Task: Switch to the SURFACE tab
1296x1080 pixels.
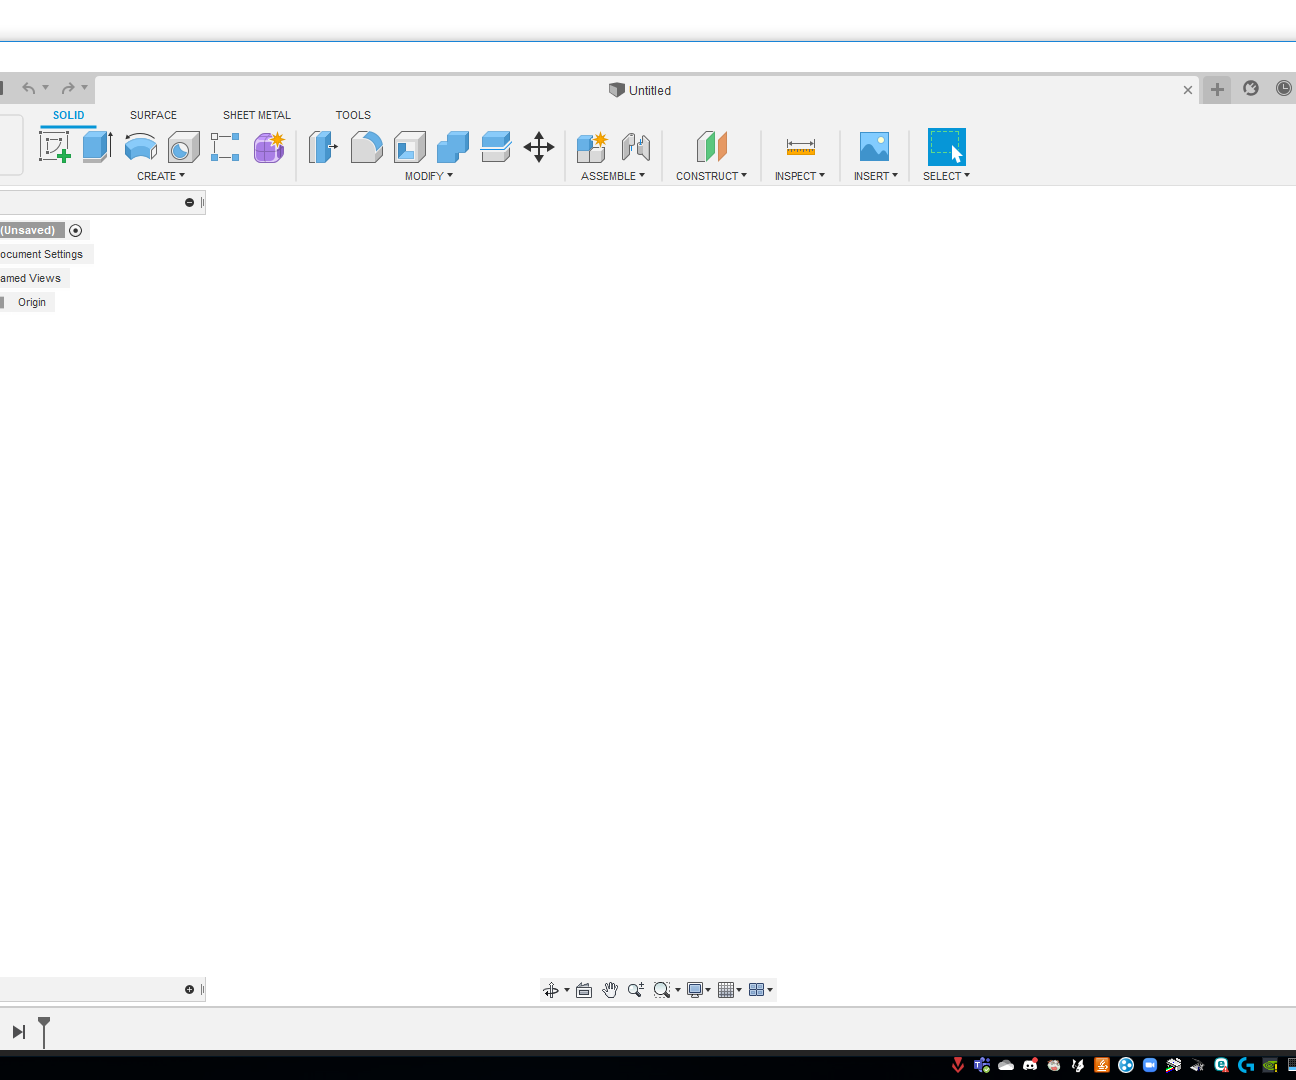Action: (153, 115)
